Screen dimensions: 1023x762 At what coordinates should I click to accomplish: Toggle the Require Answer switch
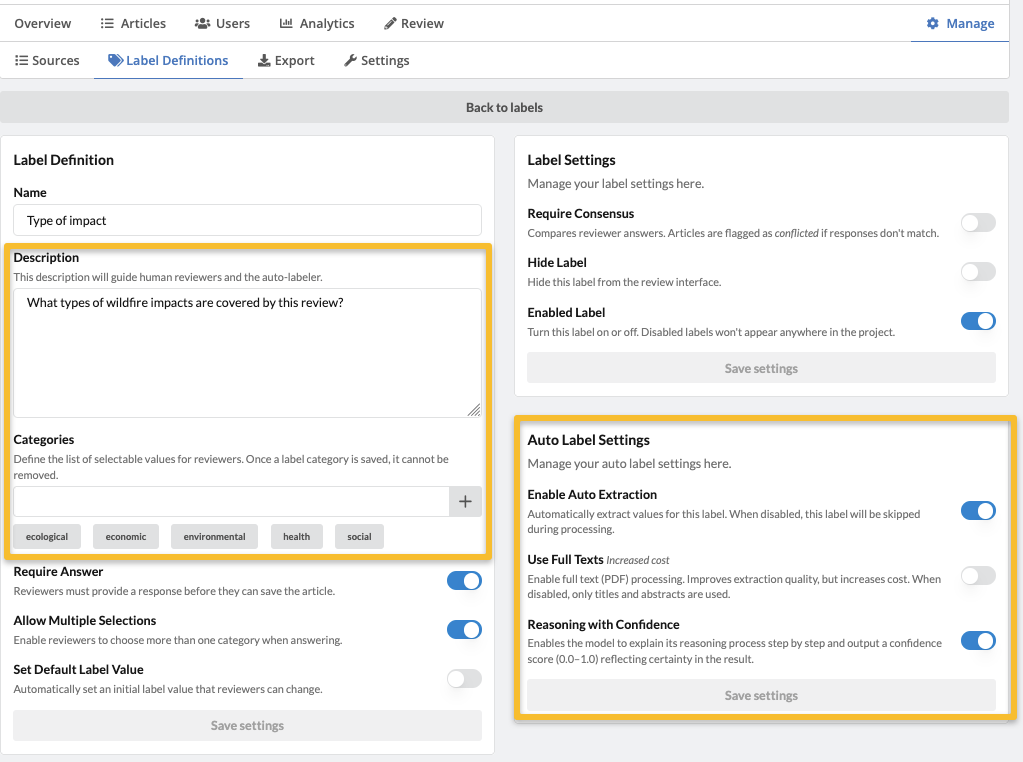[x=464, y=581]
